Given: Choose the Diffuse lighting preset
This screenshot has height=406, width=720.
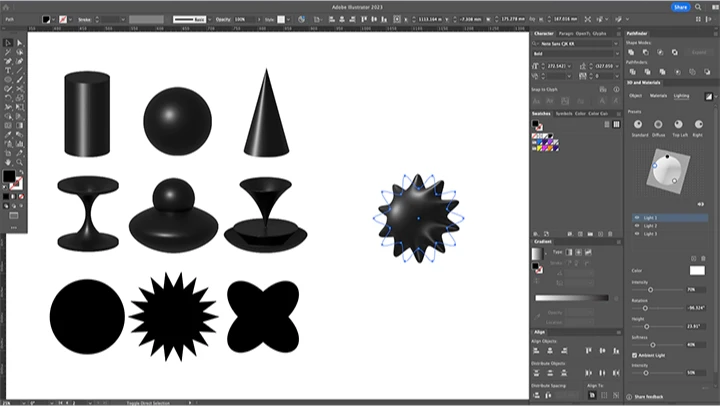Looking at the screenshot, I should pos(660,124).
